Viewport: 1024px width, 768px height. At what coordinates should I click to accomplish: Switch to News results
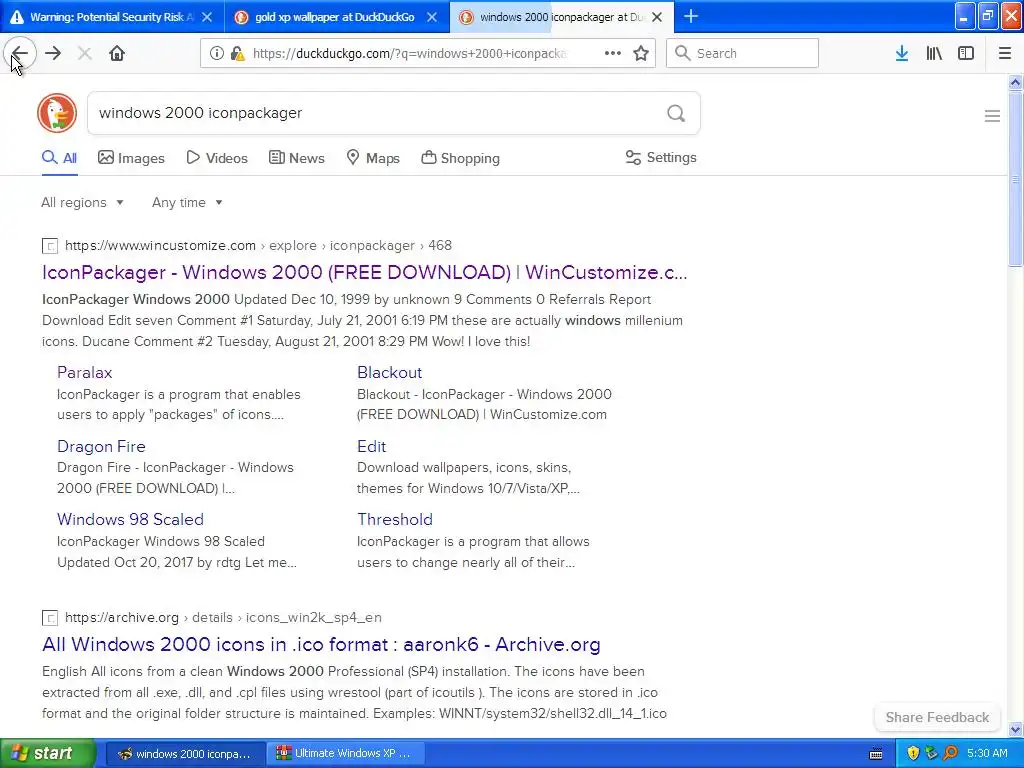coord(297,158)
